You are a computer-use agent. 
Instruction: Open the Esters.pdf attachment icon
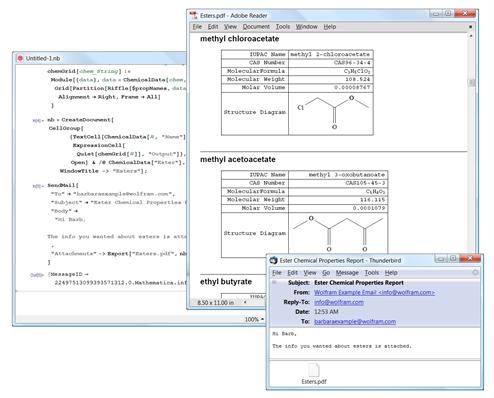[x=314, y=370]
